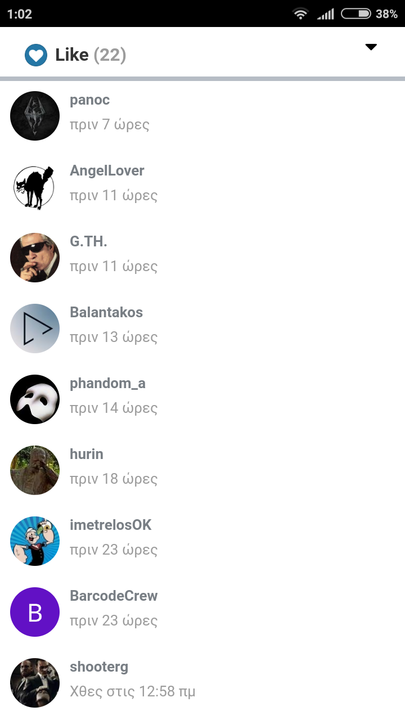
Task: Tap the blue heart Like icon
Action: (x=36, y=56)
